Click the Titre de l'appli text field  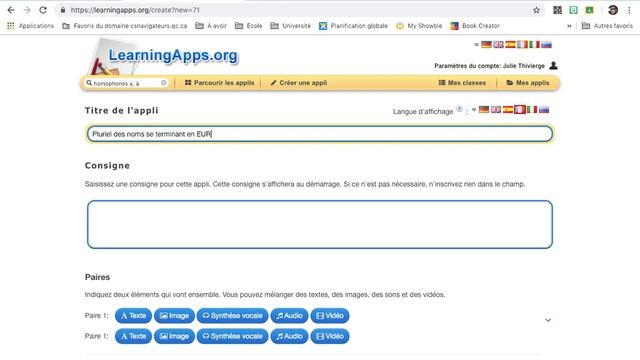[320, 134]
